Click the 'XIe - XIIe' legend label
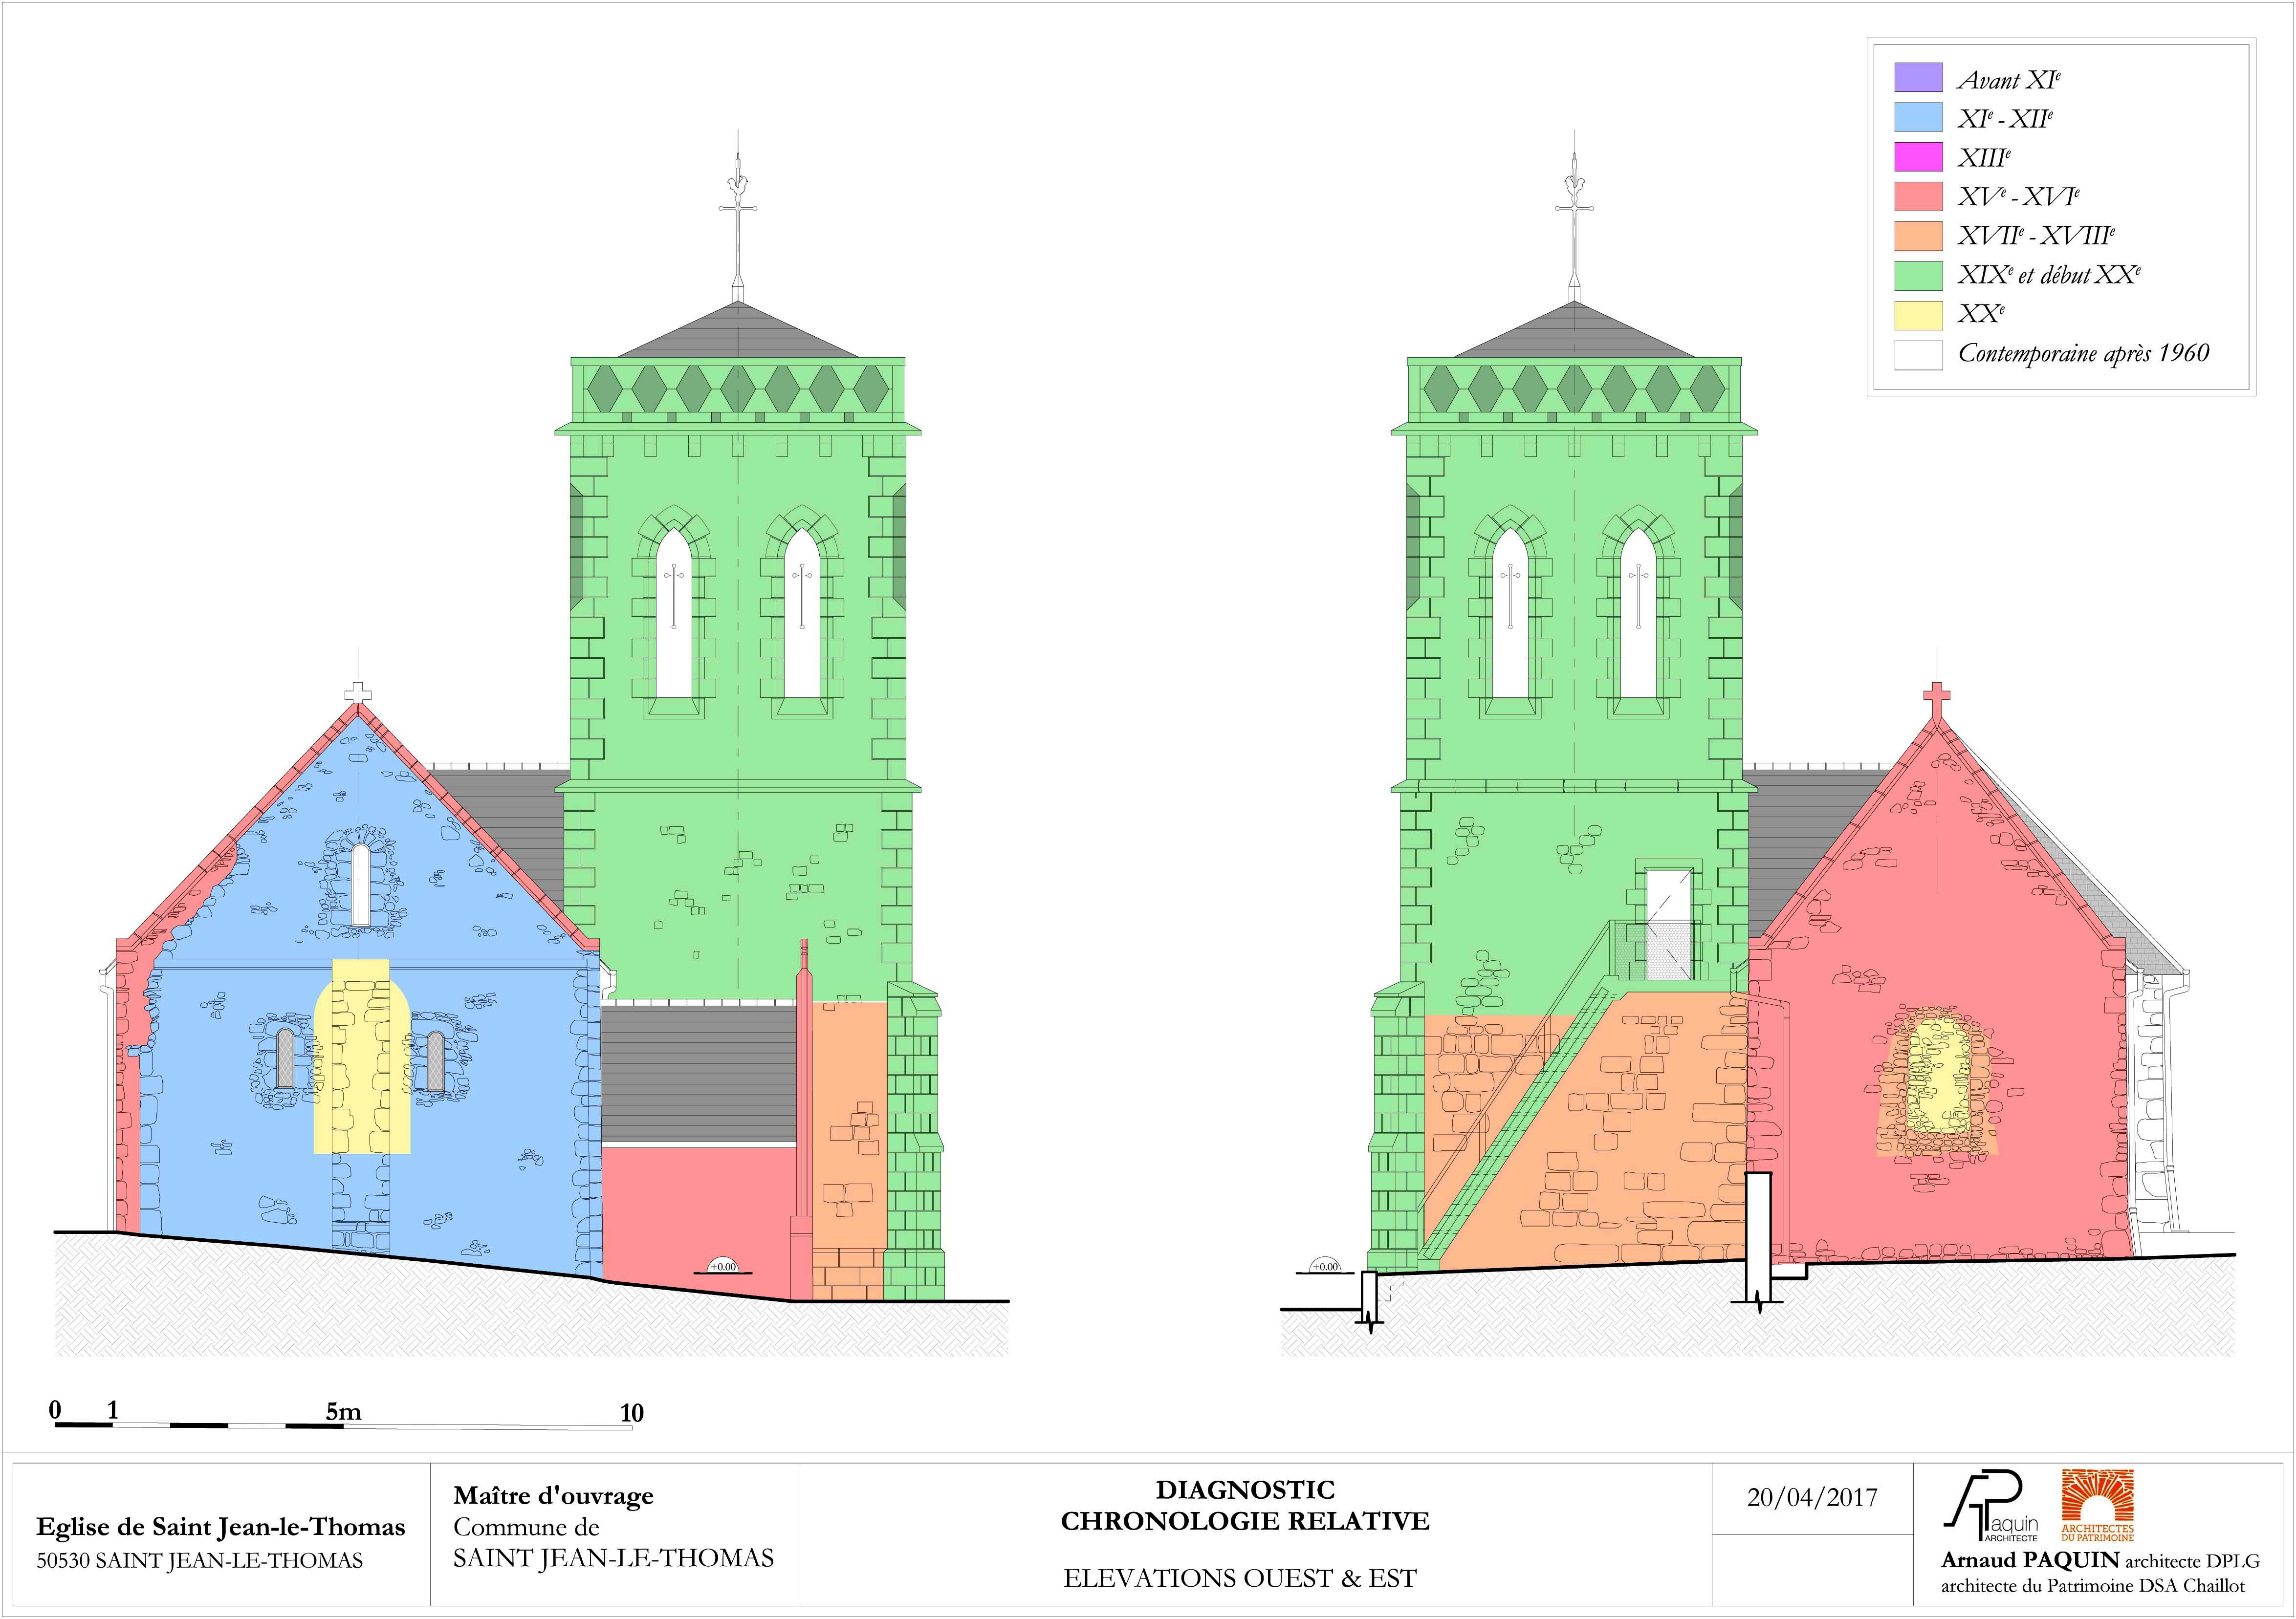 coord(2006,119)
